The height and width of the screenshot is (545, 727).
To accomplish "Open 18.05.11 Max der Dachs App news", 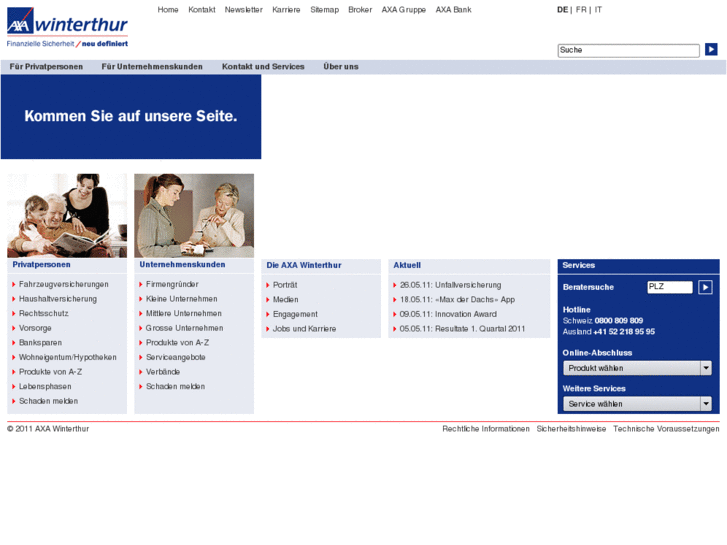I will (458, 300).
